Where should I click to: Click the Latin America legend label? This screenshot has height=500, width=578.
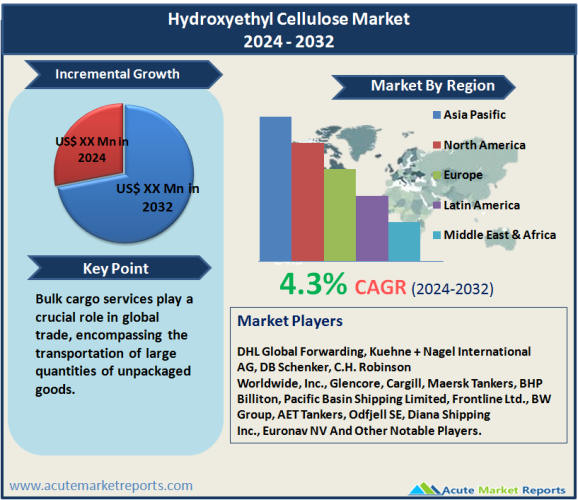tap(482, 205)
